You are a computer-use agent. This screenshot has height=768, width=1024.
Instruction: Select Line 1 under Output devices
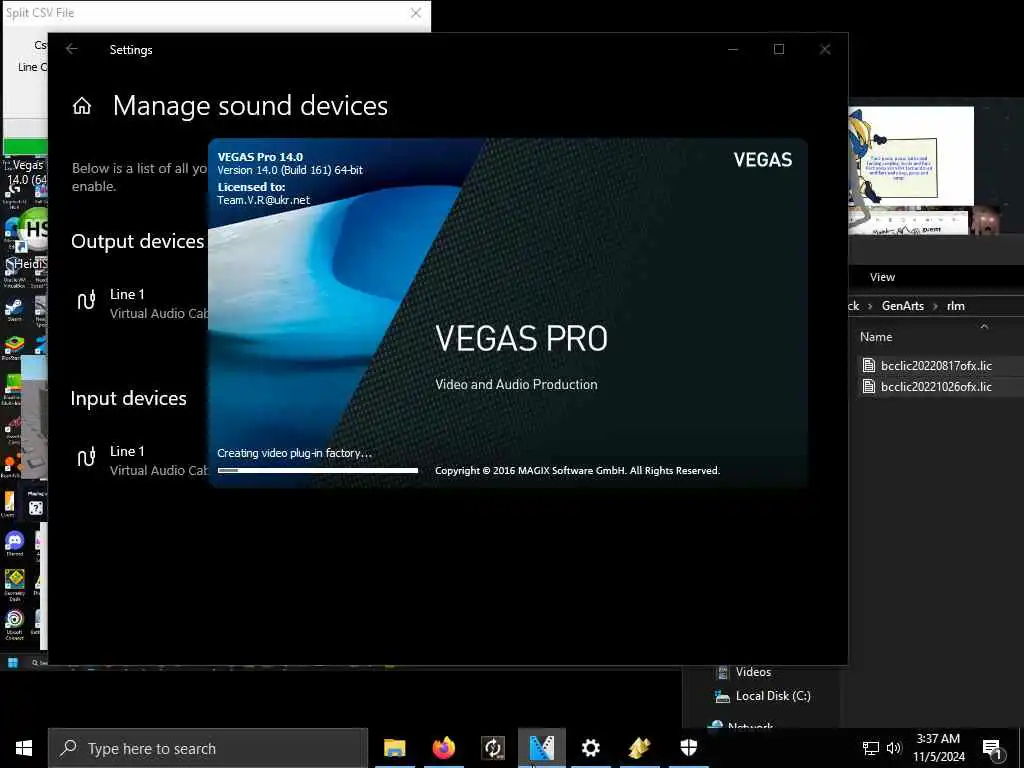127,295
